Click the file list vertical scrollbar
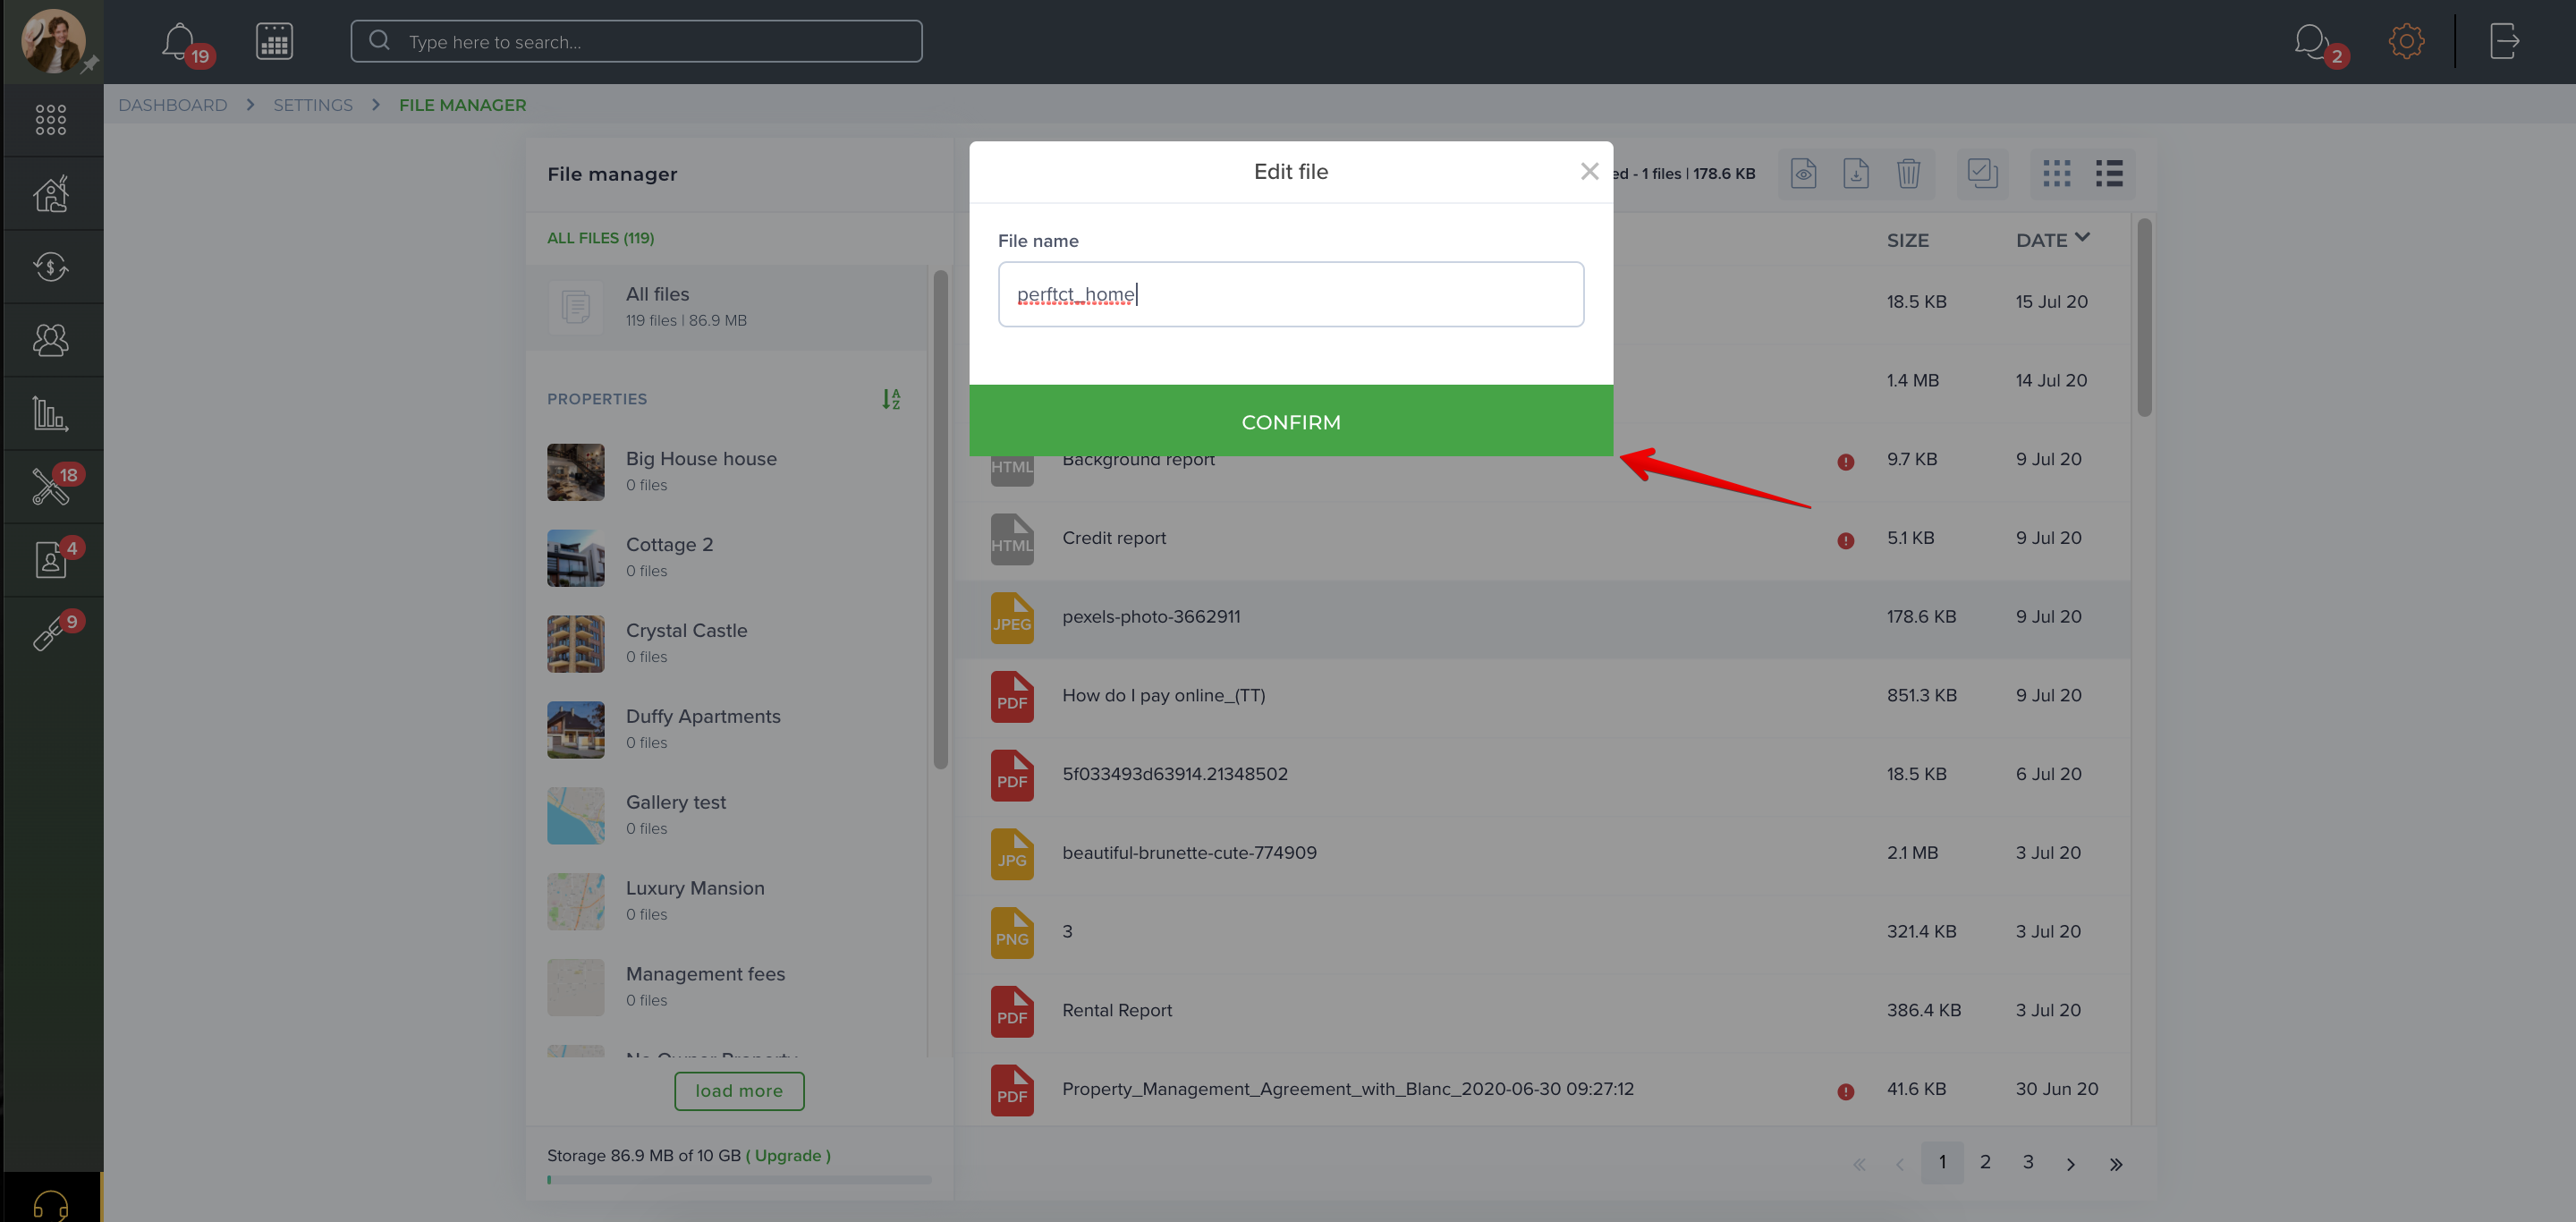Image resolution: width=2576 pixels, height=1222 pixels. (2144, 317)
